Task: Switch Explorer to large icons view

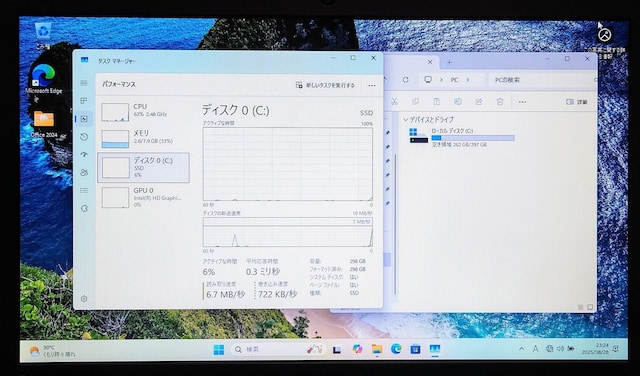Action: [590, 307]
